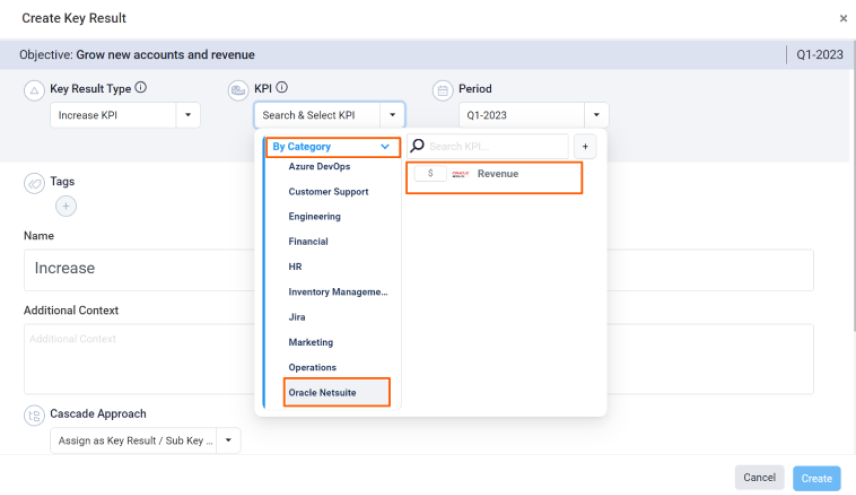The height and width of the screenshot is (495, 856).
Task: Select Financial category
Action: click(x=308, y=242)
